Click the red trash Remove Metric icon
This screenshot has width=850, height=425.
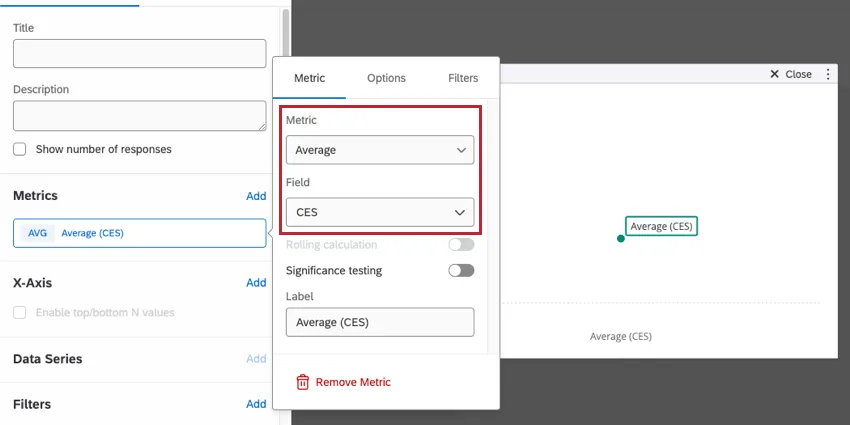click(302, 382)
